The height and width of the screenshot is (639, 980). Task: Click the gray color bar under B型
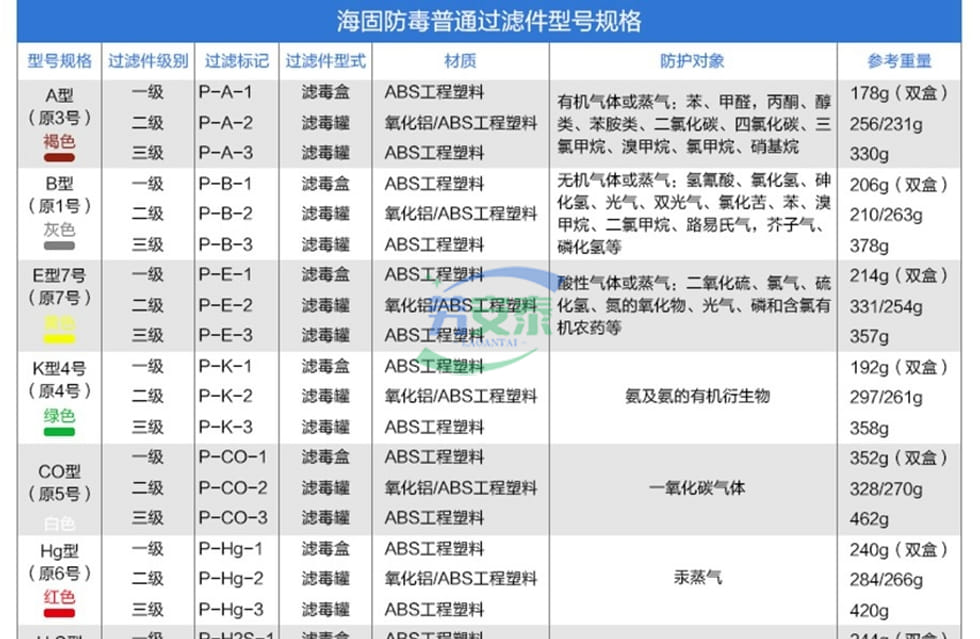[x=59, y=246]
